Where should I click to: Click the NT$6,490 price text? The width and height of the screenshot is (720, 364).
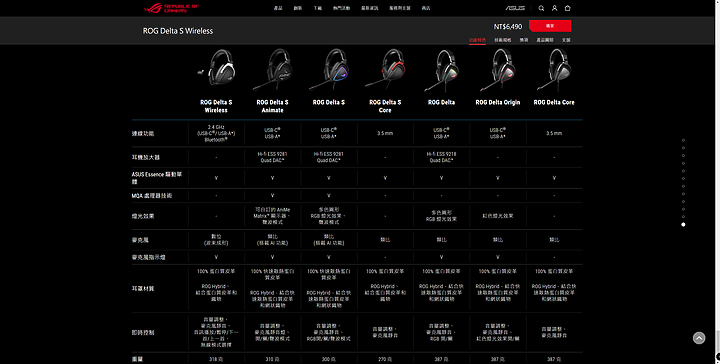508,27
